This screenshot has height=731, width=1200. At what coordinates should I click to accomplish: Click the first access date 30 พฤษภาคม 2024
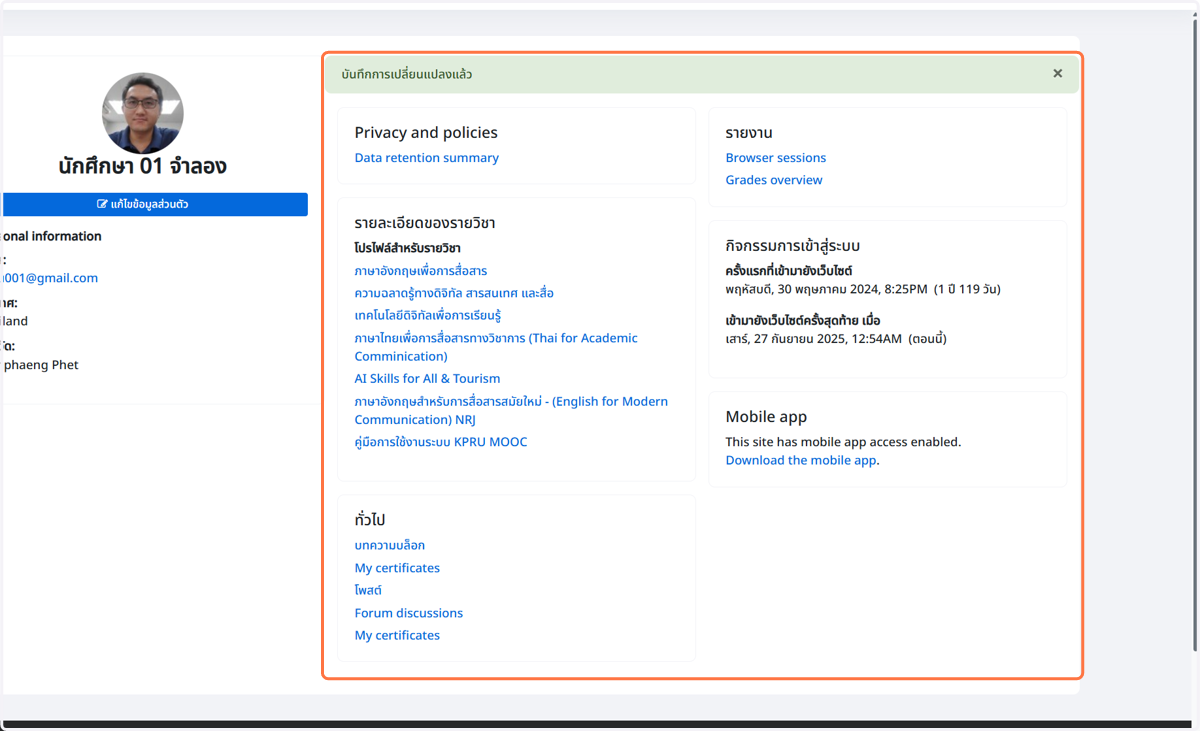[x=863, y=290]
